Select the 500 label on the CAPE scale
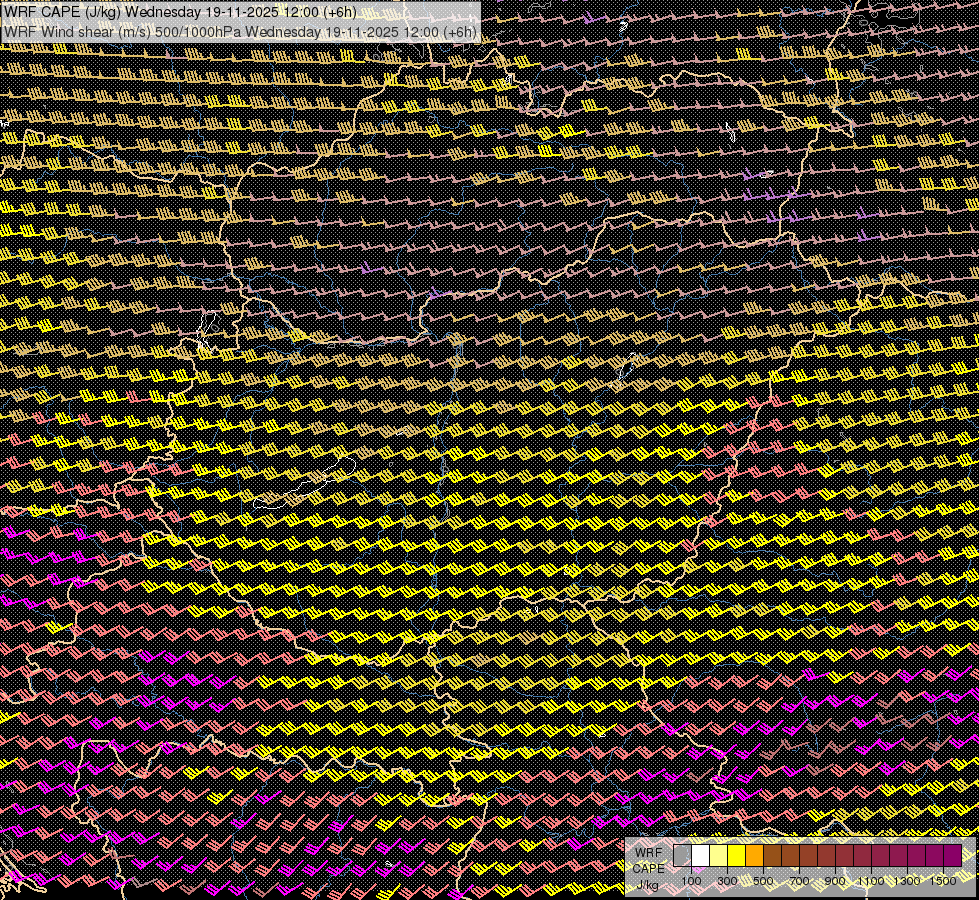979x900 pixels. coord(763,881)
